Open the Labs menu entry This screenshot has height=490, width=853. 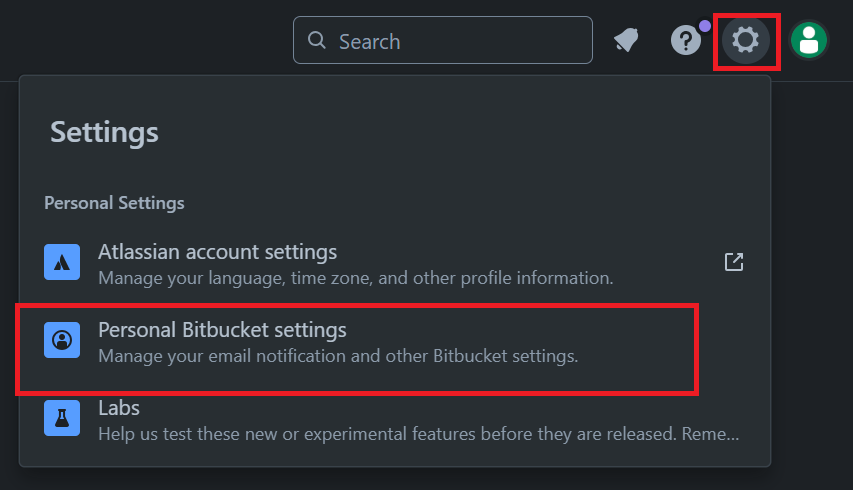tap(119, 408)
